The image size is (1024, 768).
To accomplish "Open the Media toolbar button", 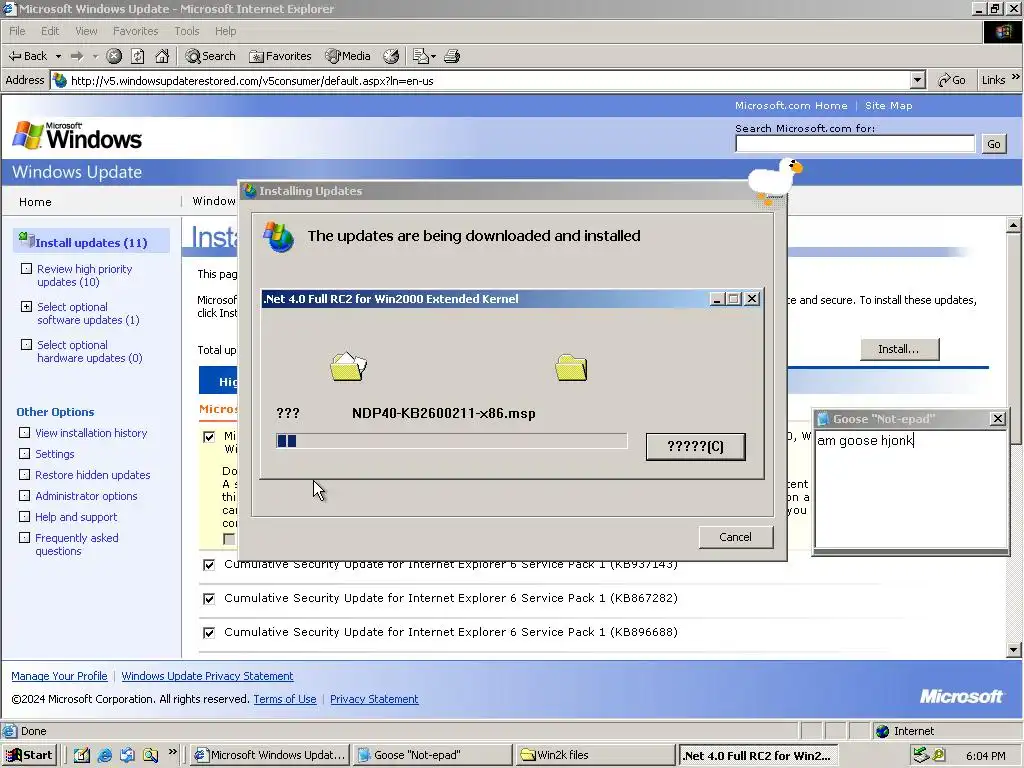I will [348, 56].
